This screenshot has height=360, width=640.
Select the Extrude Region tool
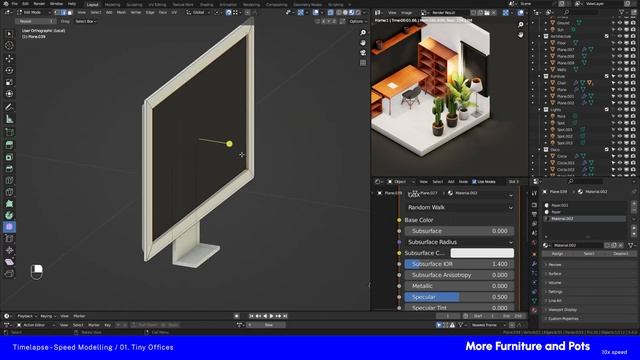click(x=9, y=144)
